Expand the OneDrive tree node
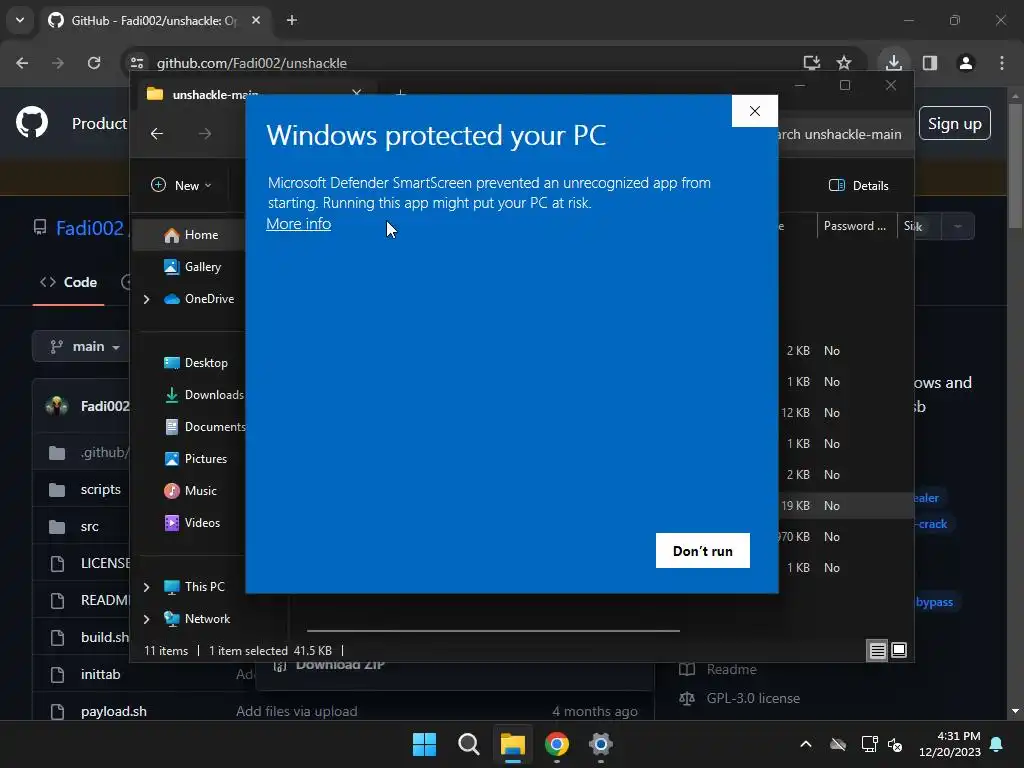The width and height of the screenshot is (1024, 768). point(146,299)
